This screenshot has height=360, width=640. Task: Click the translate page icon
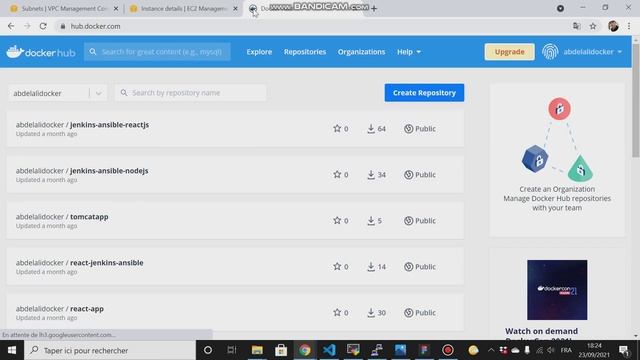576,26
